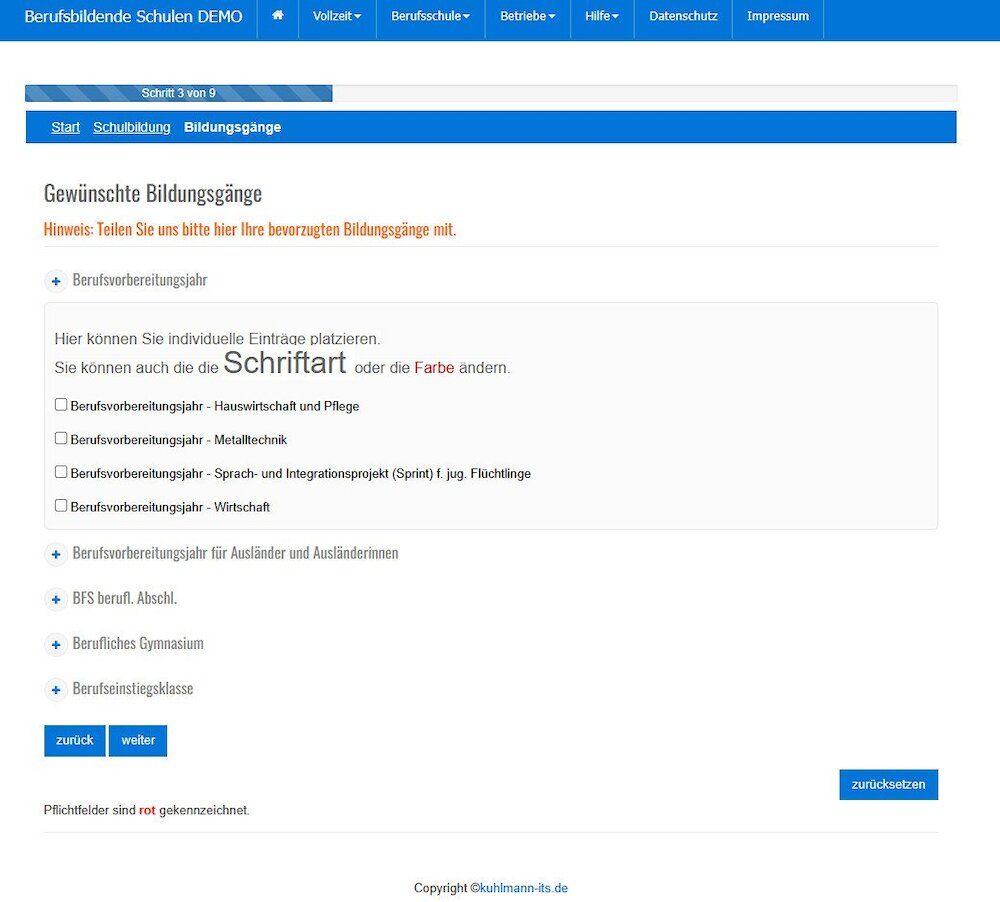Enable the Wirtschaft checkbox
Screen dimensions: 1000x902
61,505
